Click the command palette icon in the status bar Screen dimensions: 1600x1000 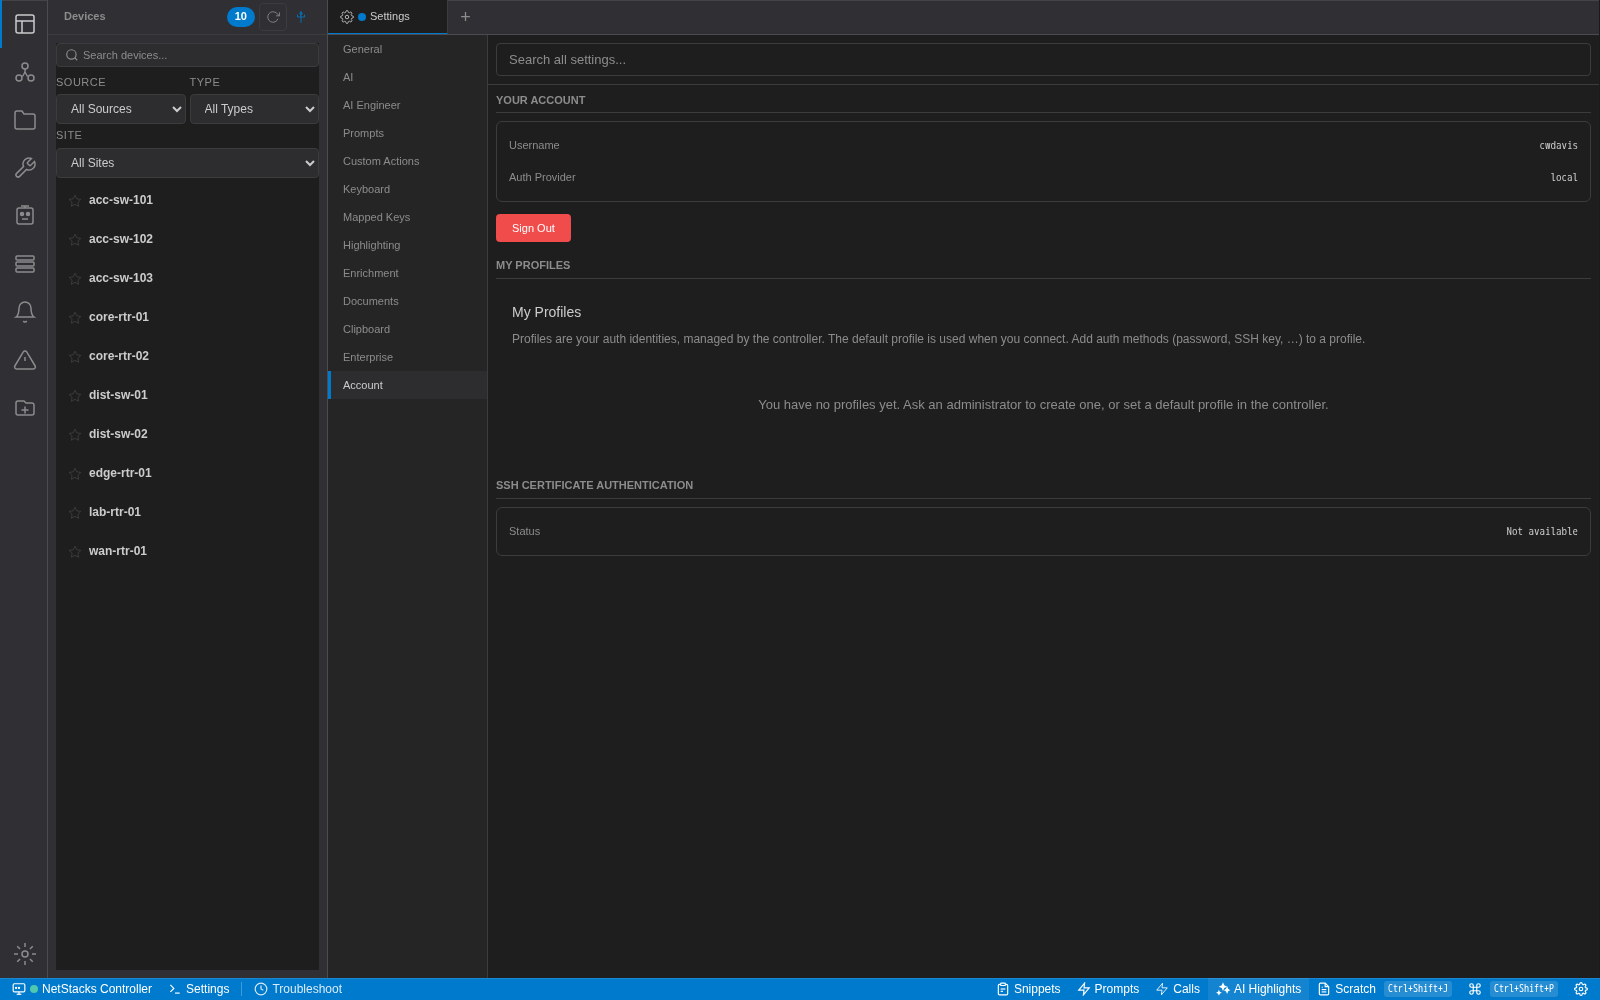pos(1475,989)
